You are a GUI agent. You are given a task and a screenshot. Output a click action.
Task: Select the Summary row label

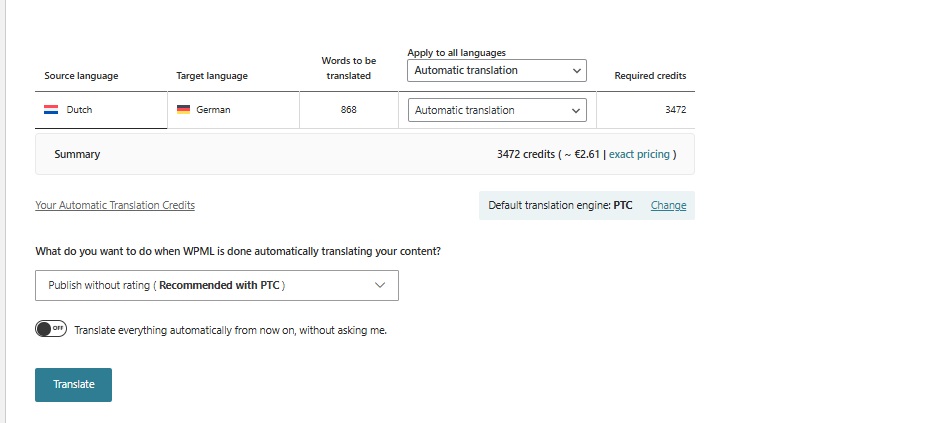(77, 155)
